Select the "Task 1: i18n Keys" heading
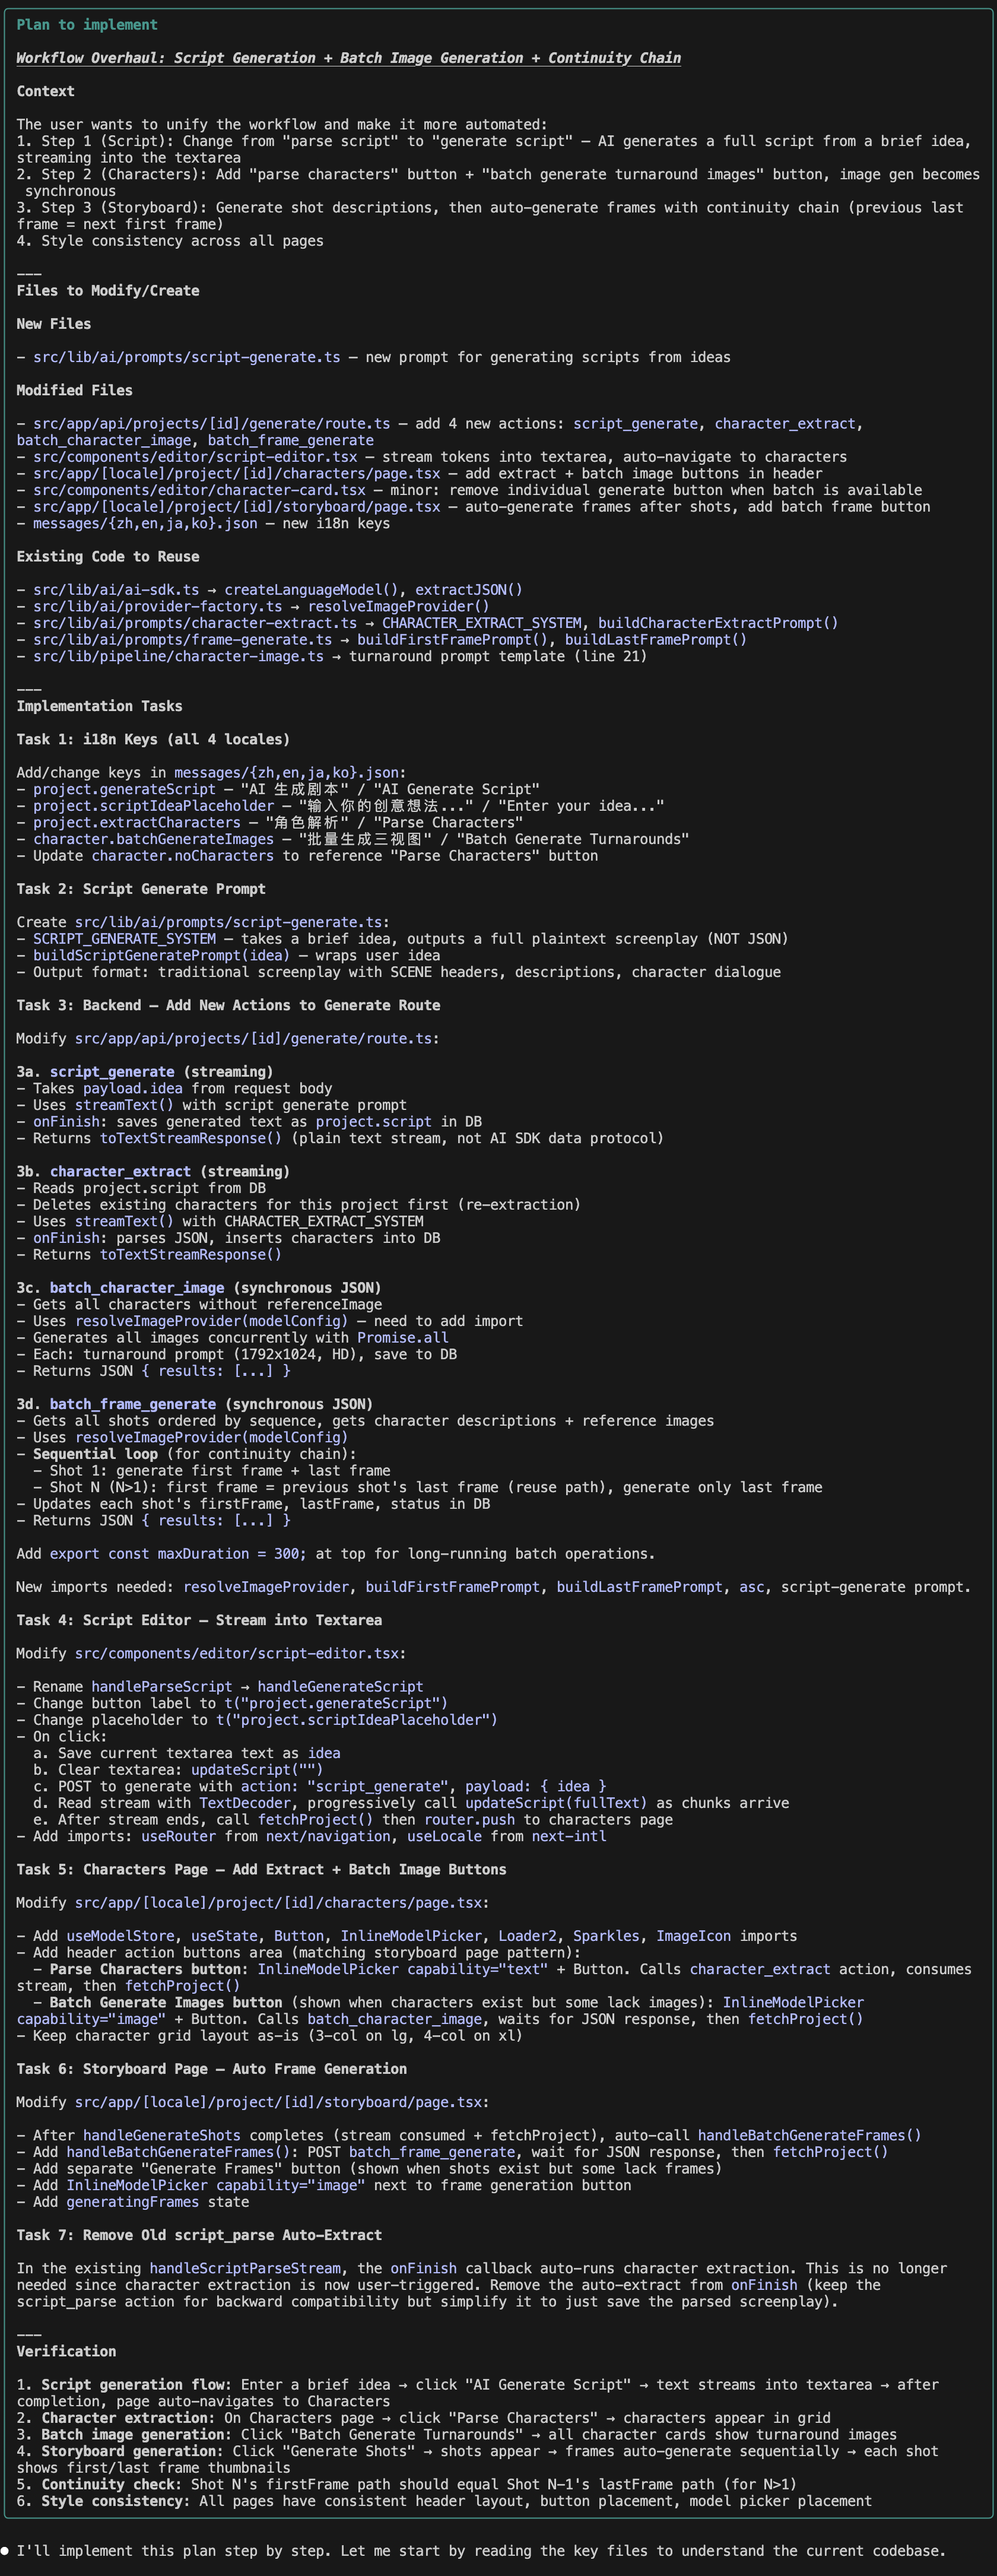Screen dimensions: 997x2576 tap(152, 740)
